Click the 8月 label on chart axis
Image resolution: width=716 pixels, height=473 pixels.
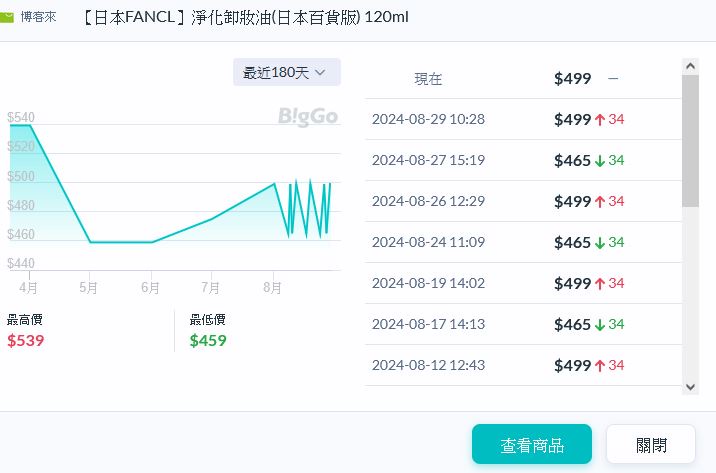pyautogui.click(x=272, y=289)
